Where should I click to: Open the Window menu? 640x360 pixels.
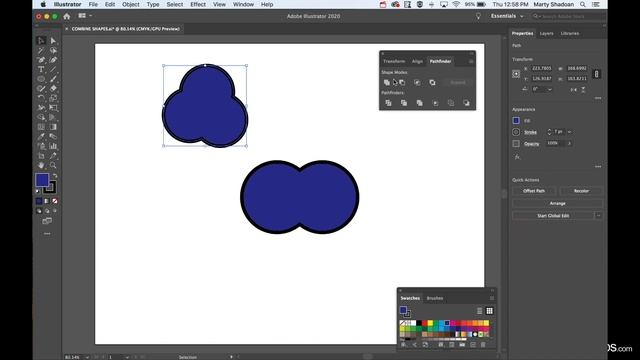point(243,4)
